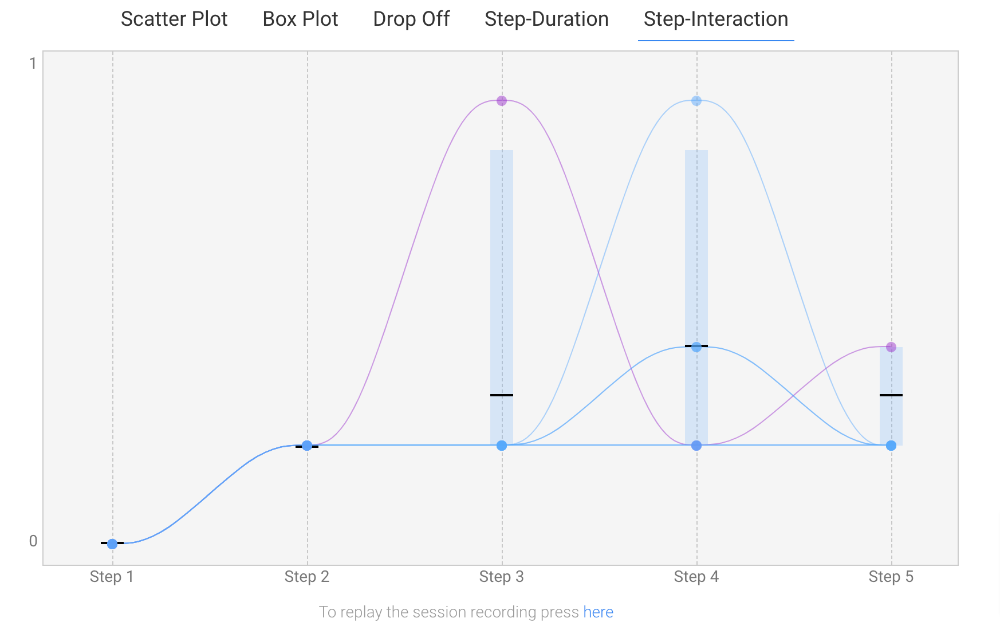Click the bottom blue point at Step 4
The width and height of the screenshot is (1000, 635).
tap(696, 445)
